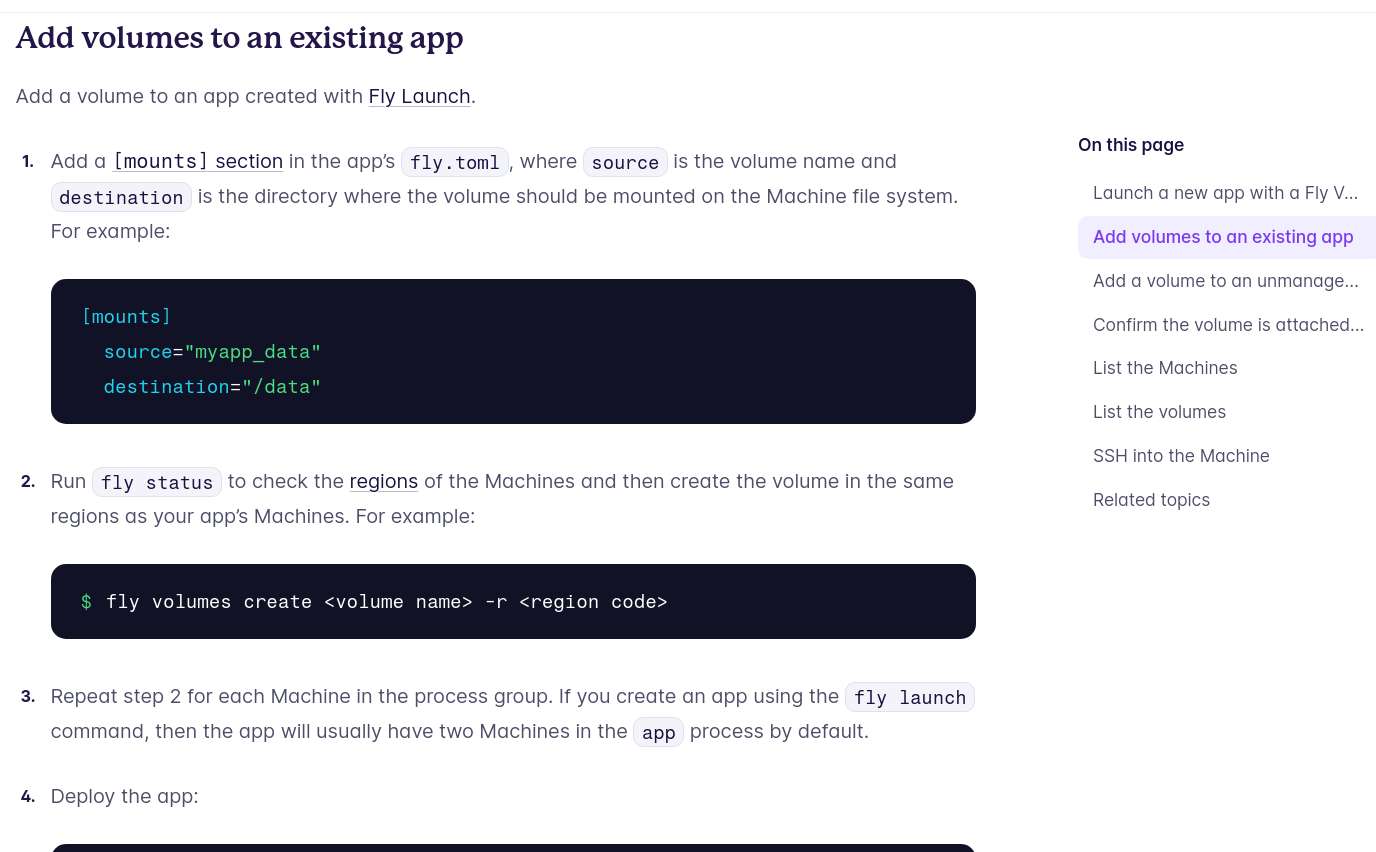Select 'Add volumes to an existing app' sidebar item
Screen dimensions: 1376x852
(1223, 237)
